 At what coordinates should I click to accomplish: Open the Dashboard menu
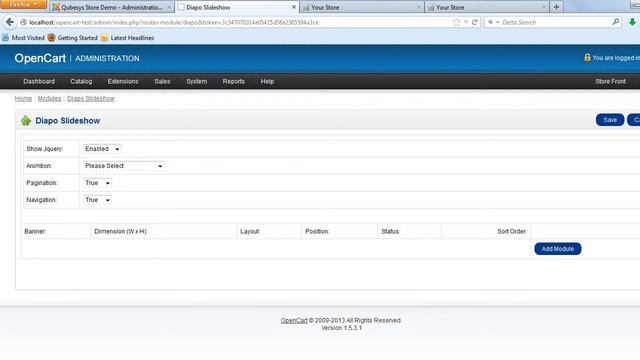[39, 81]
